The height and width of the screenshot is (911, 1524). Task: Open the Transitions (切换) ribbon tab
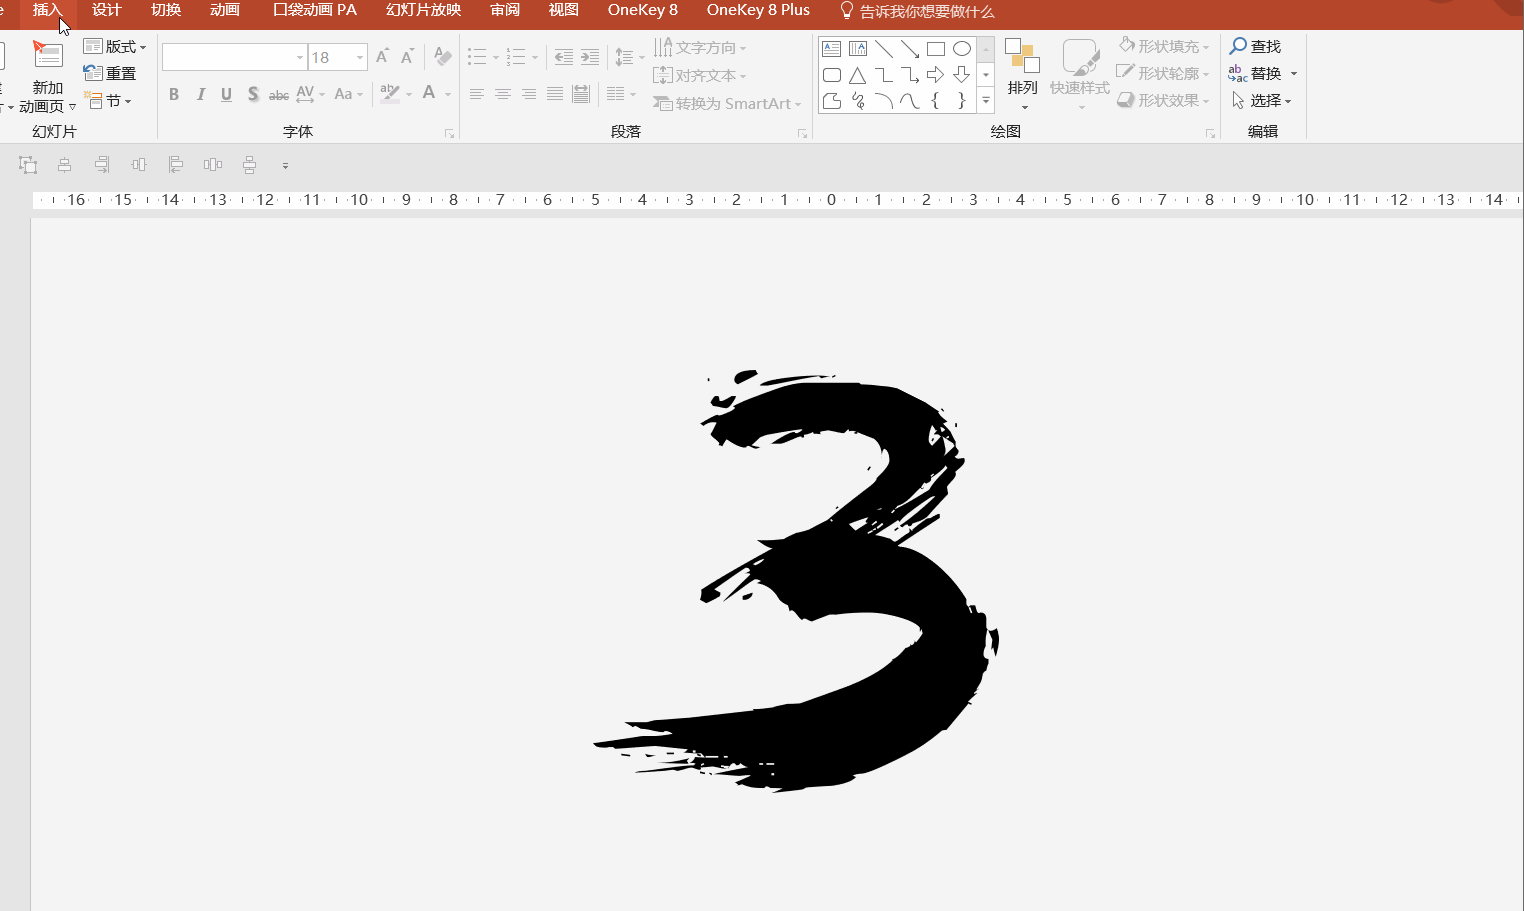[x=166, y=10]
